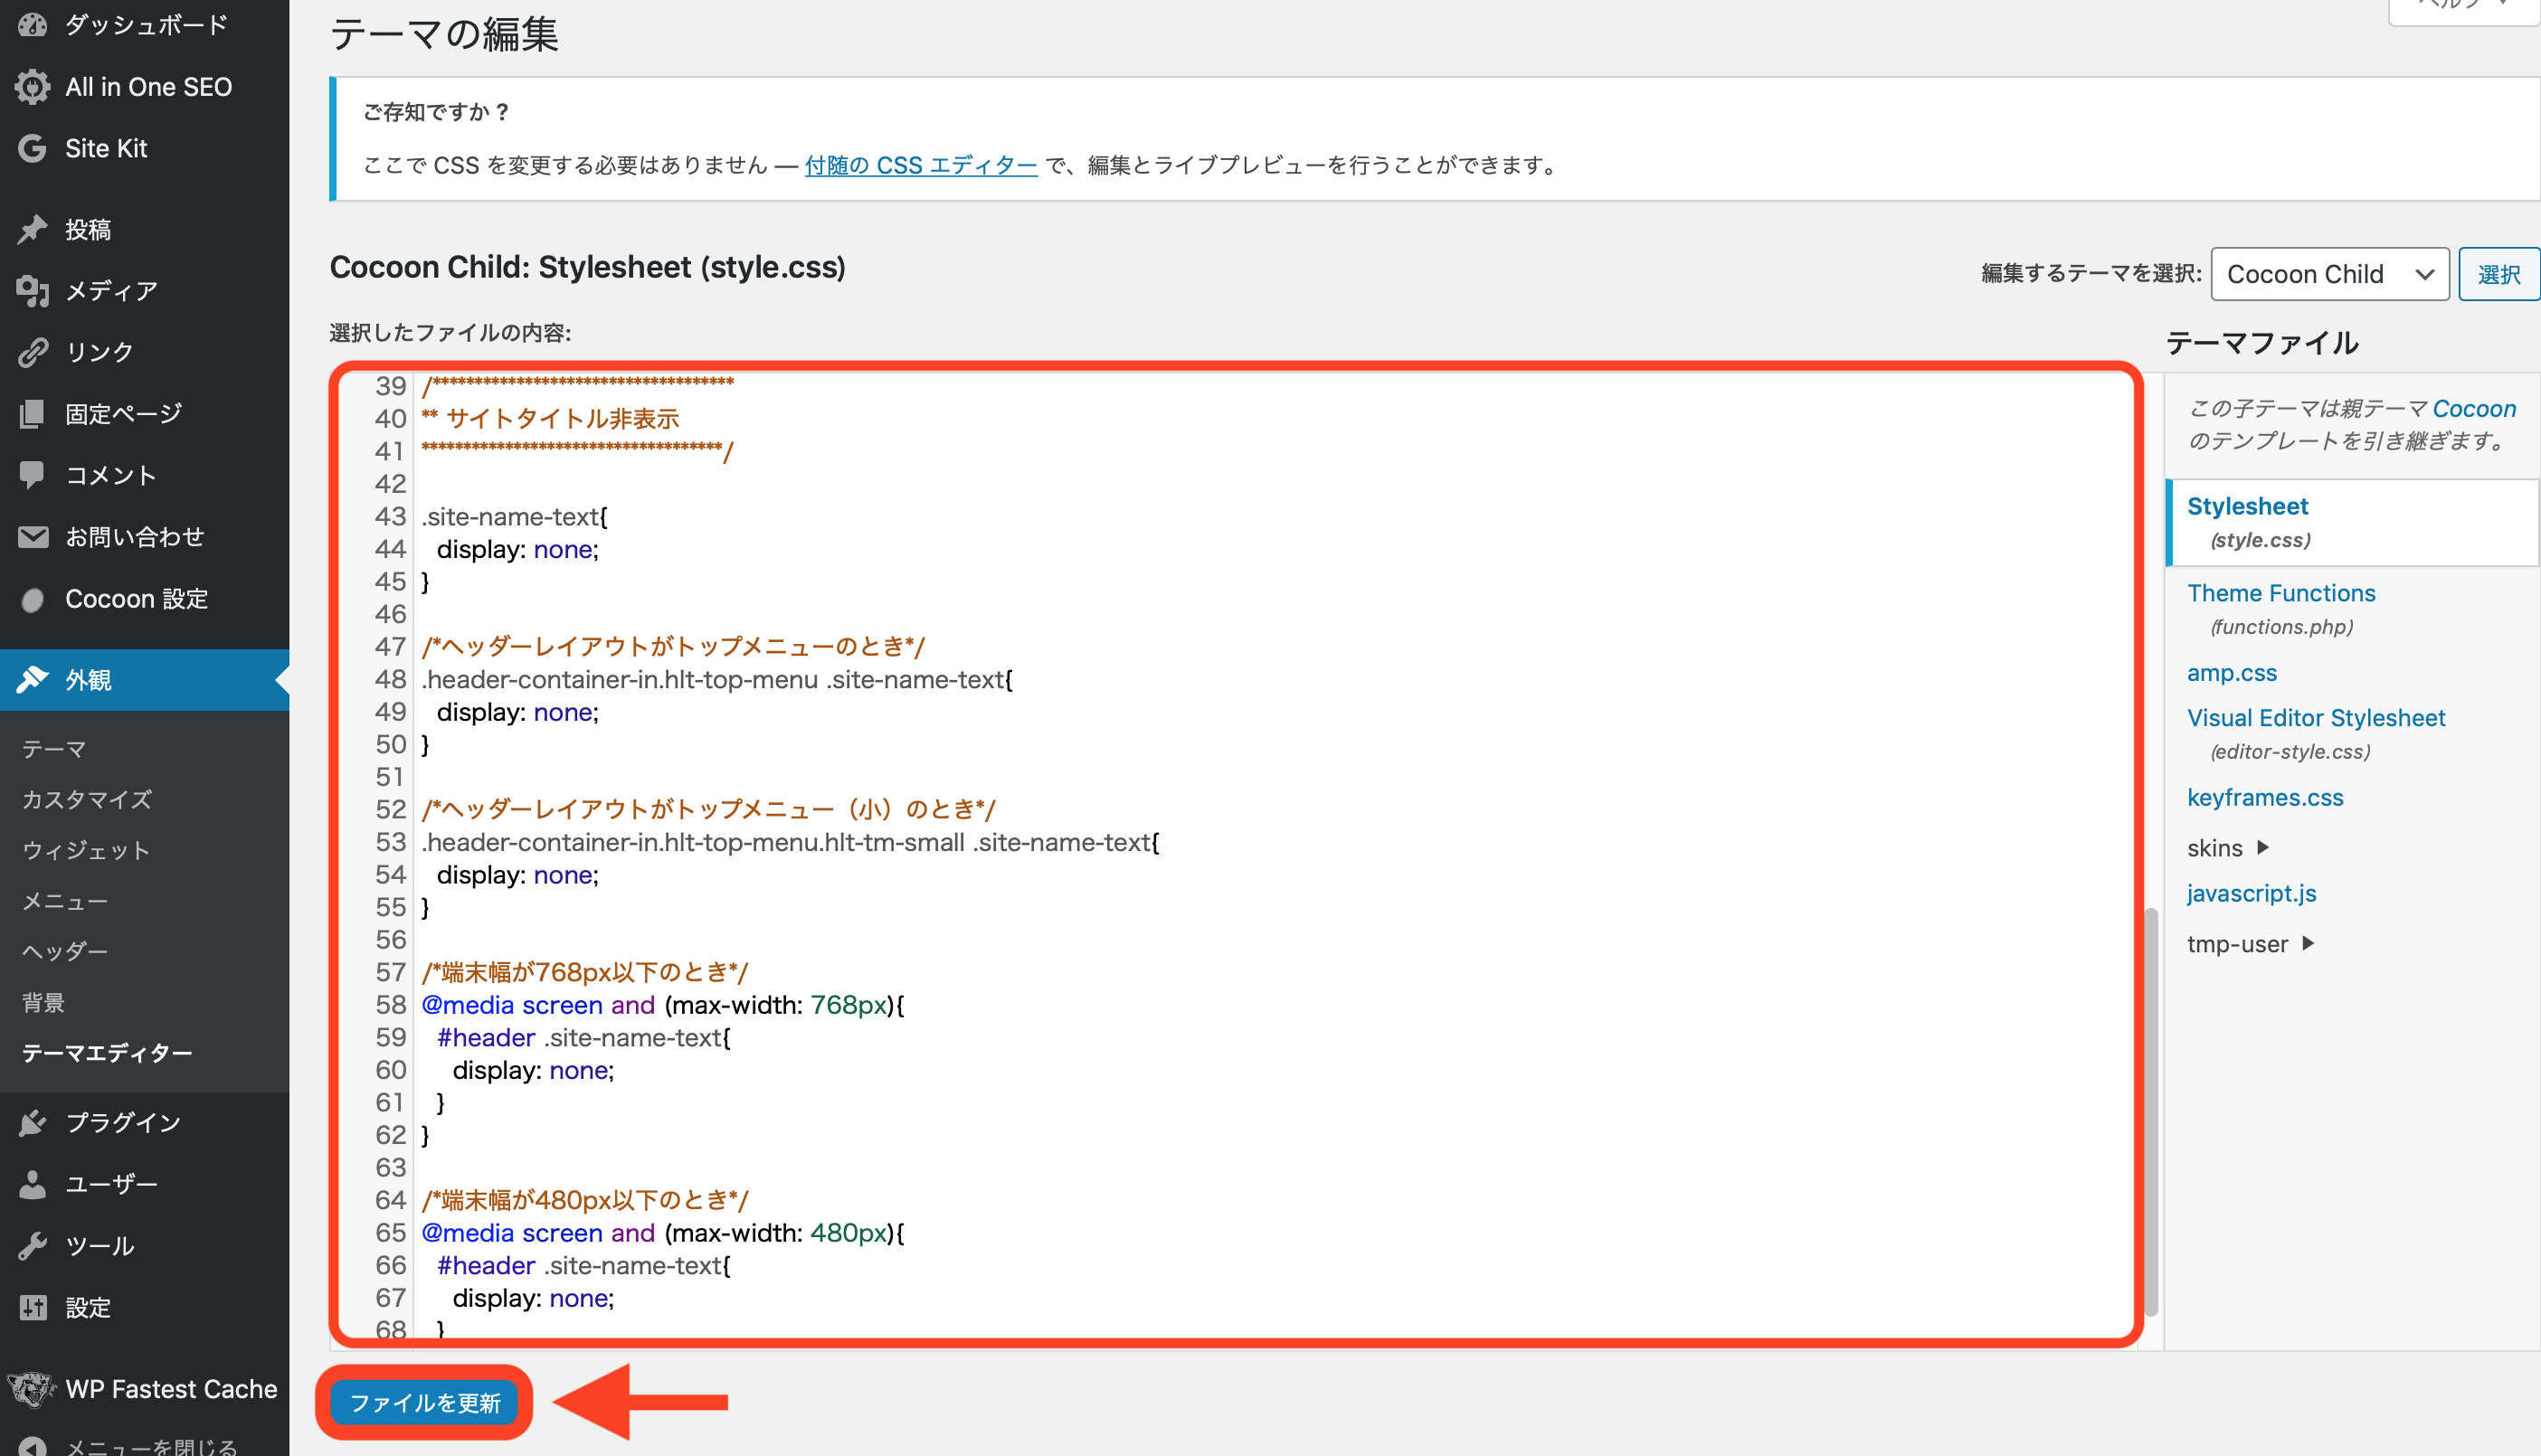Click line number 58 in the gutter
This screenshot has width=2541, height=1456.
[390, 1005]
